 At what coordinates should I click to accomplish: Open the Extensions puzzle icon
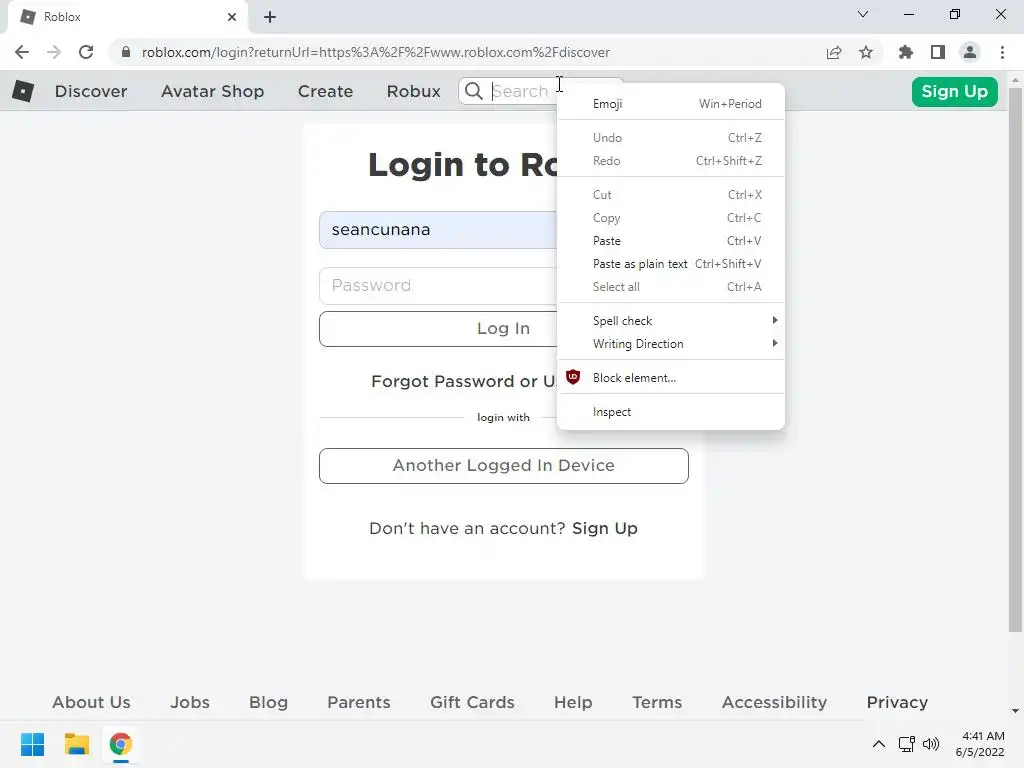coord(906,52)
